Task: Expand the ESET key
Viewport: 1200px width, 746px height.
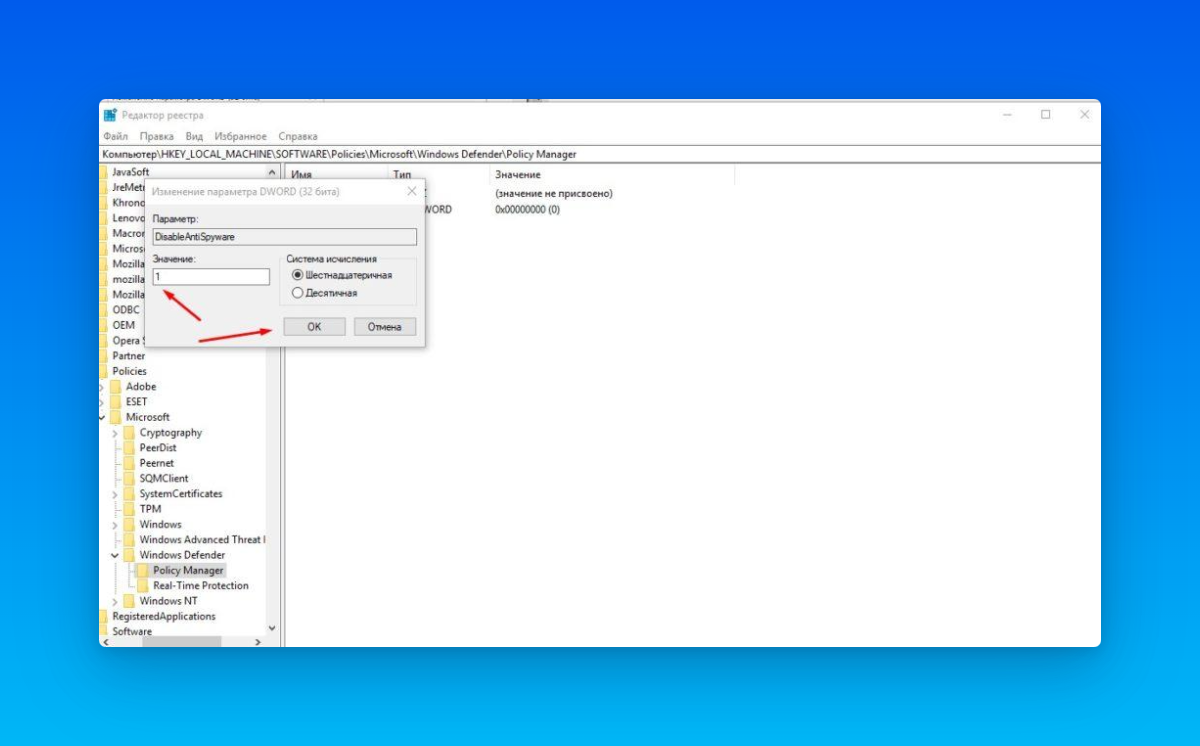Action: click(102, 402)
